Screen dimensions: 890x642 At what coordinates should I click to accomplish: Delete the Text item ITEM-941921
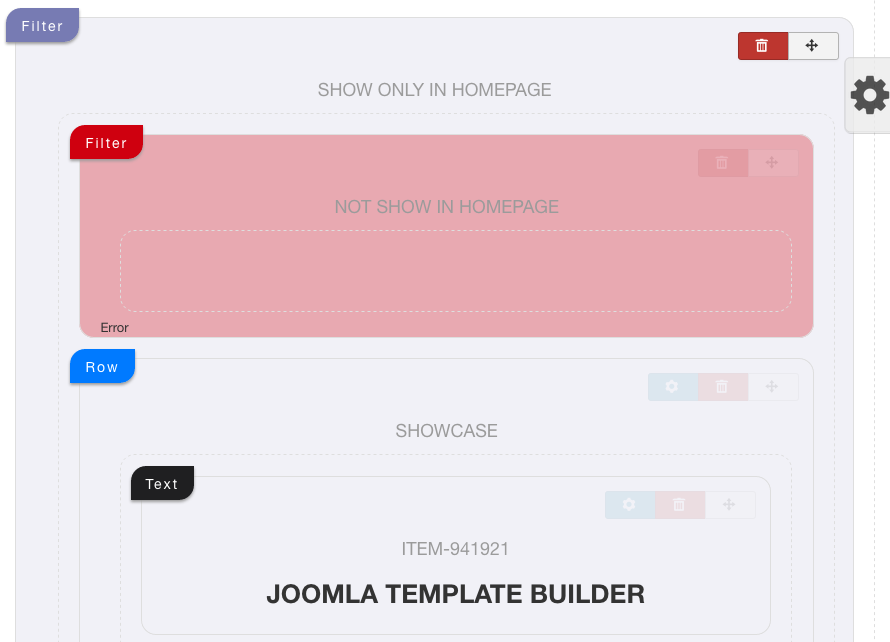679,505
